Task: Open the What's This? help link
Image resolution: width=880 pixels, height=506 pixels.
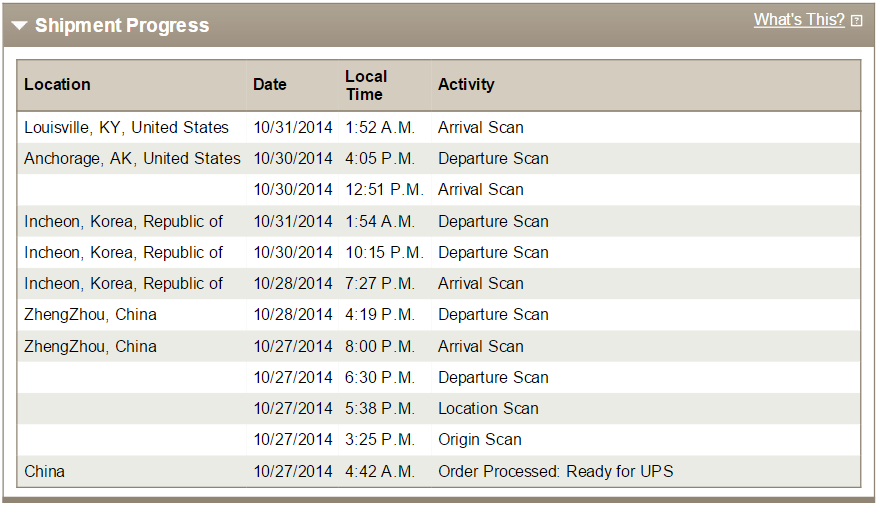Action: coord(799,20)
